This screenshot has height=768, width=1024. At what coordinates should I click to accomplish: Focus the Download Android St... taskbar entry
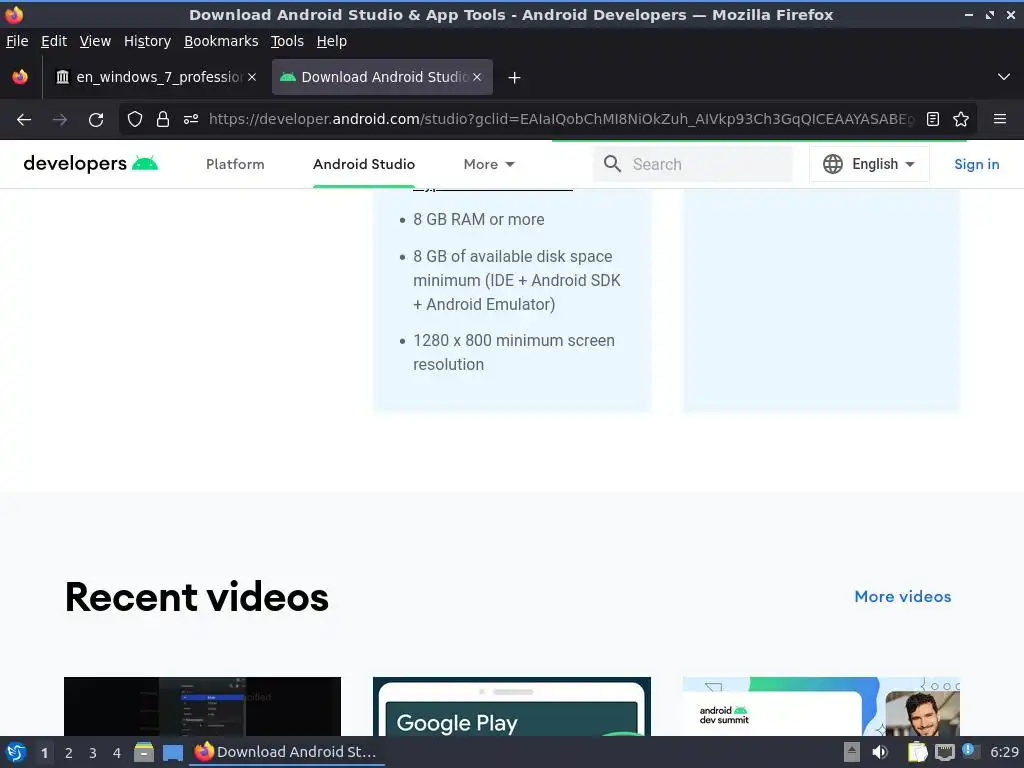(287, 752)
